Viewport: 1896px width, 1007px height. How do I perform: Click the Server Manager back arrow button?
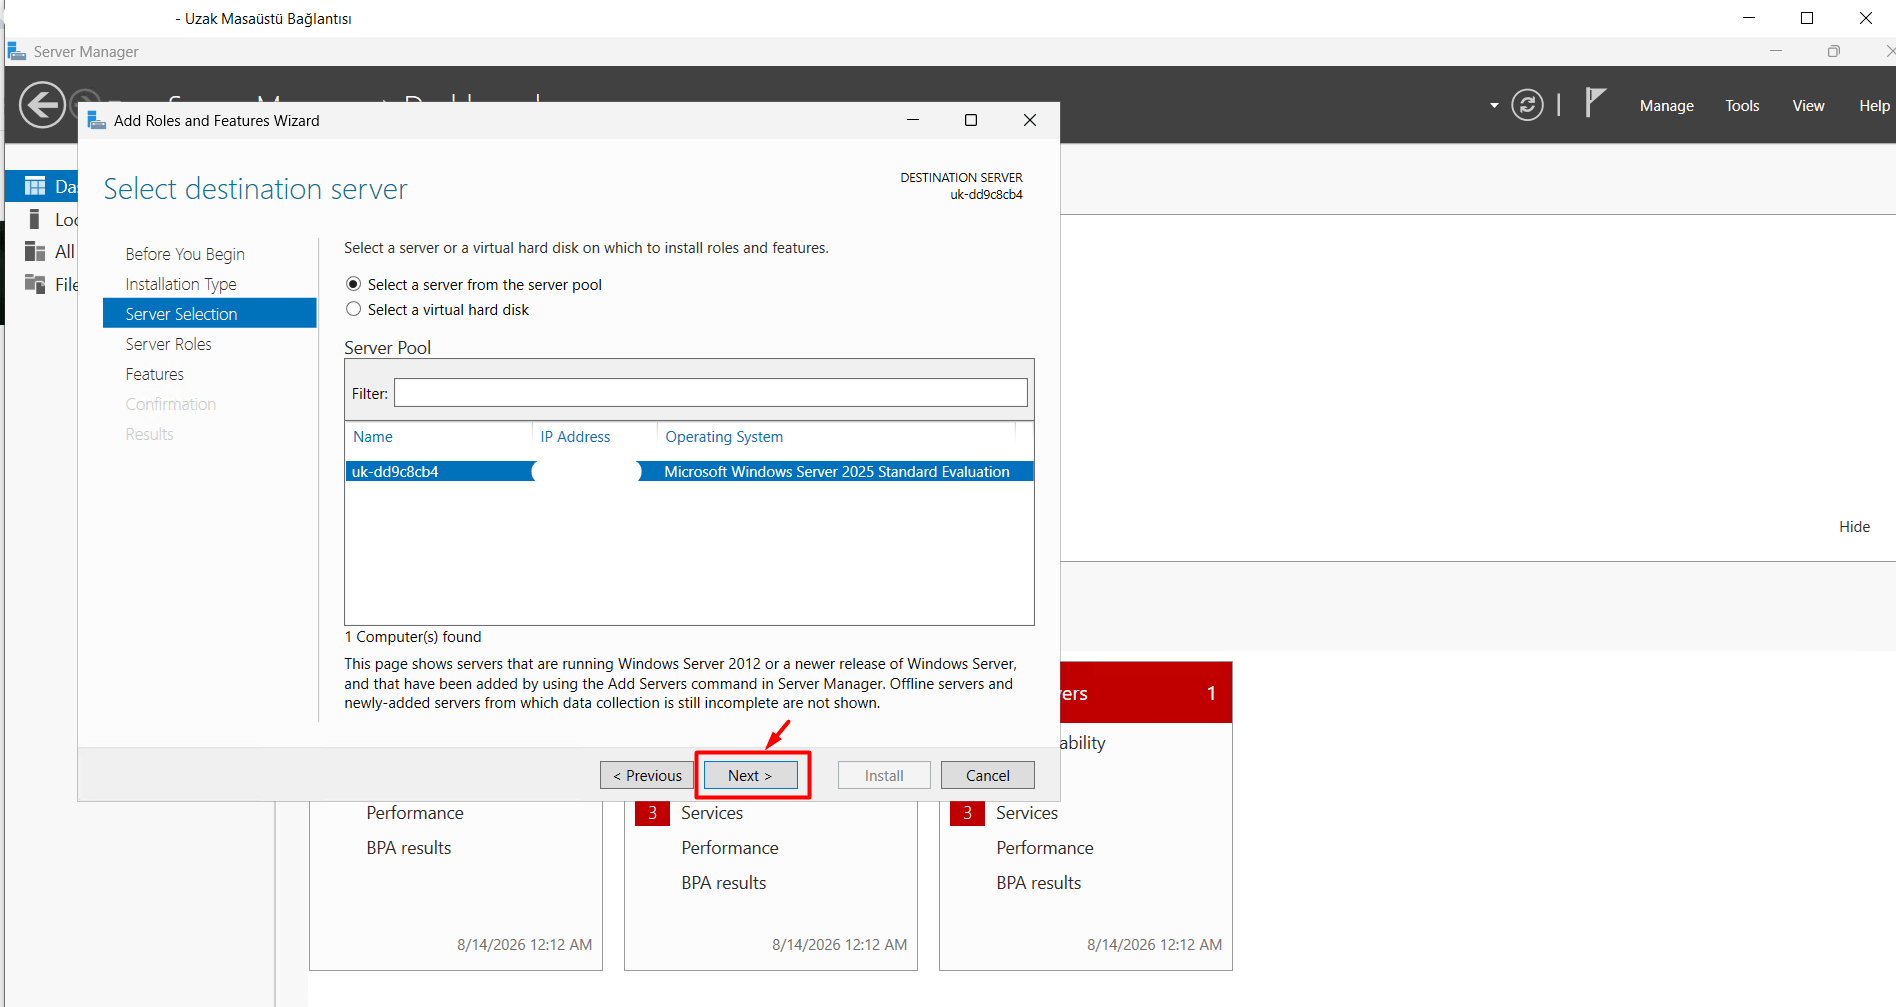(x=42, y=105)
